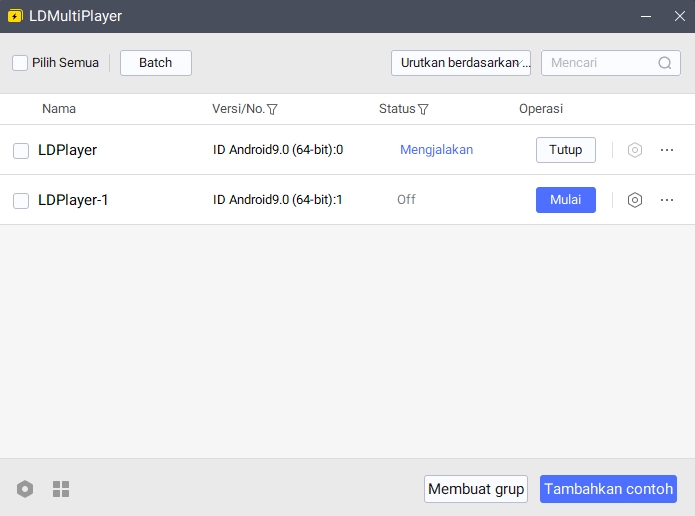Filter by Versi/No. column
This screenshot has height=516, width=695.
[272, 109]
